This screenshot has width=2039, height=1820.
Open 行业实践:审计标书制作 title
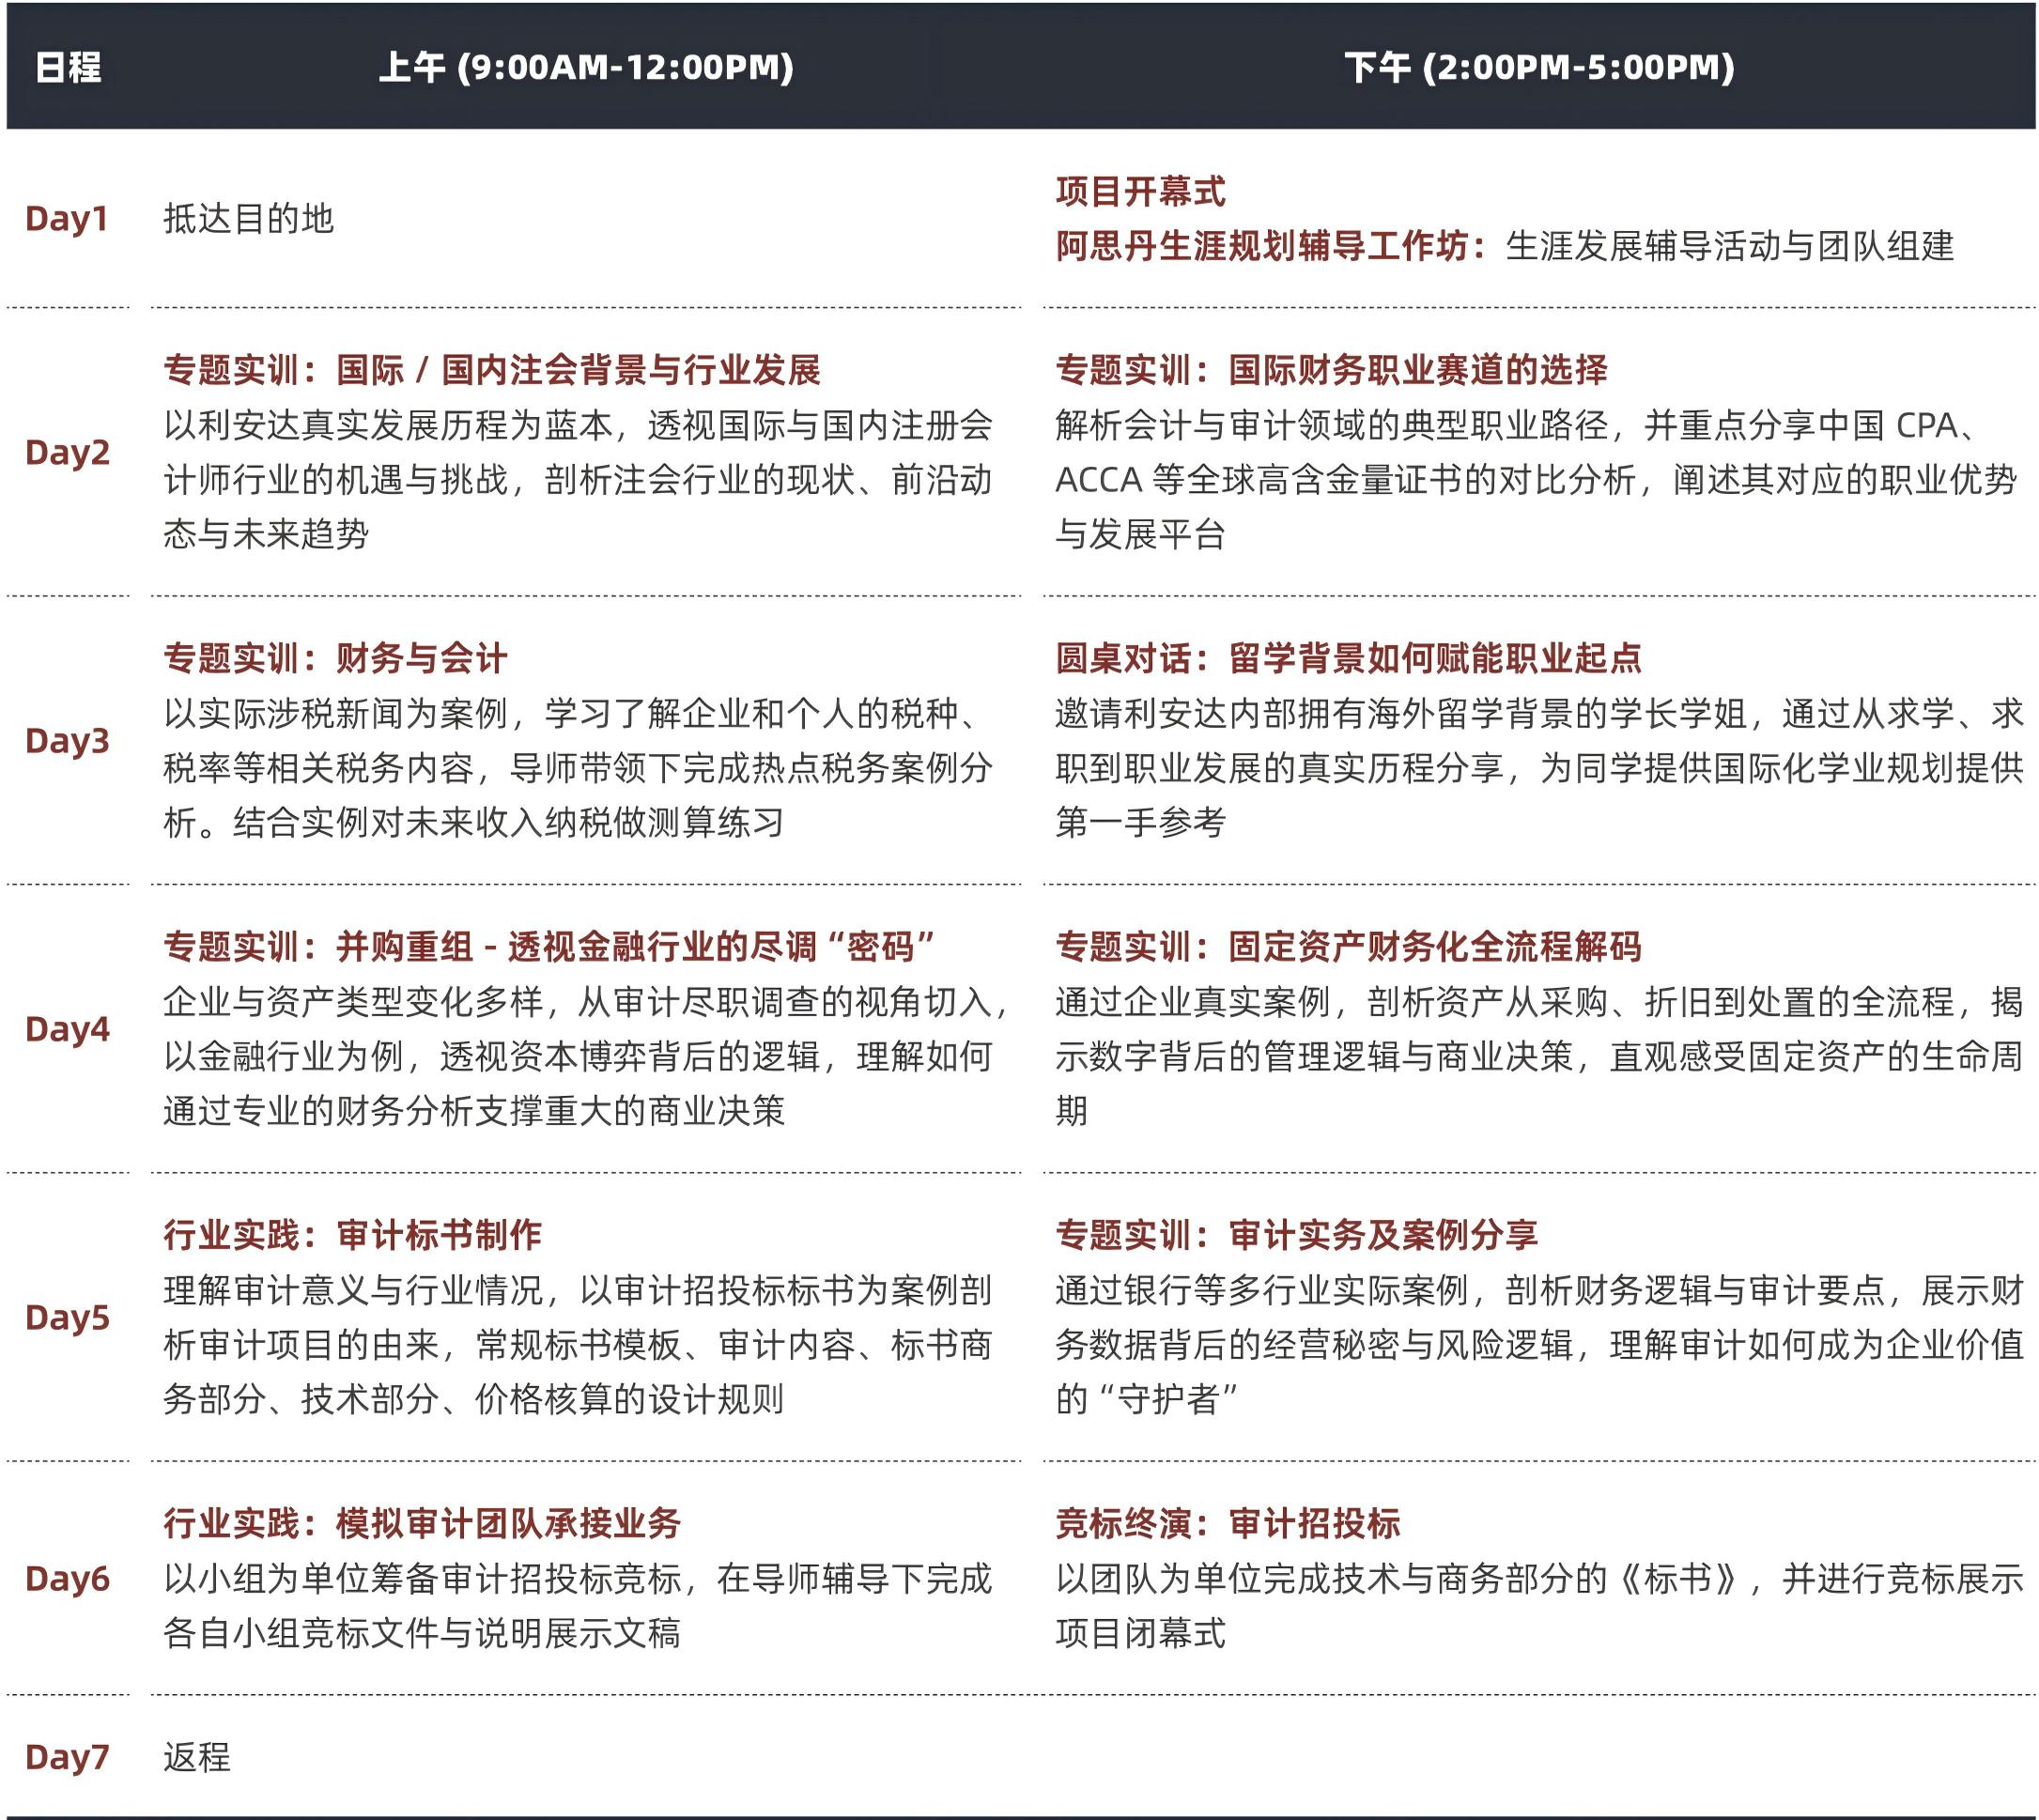[352, 1235]
